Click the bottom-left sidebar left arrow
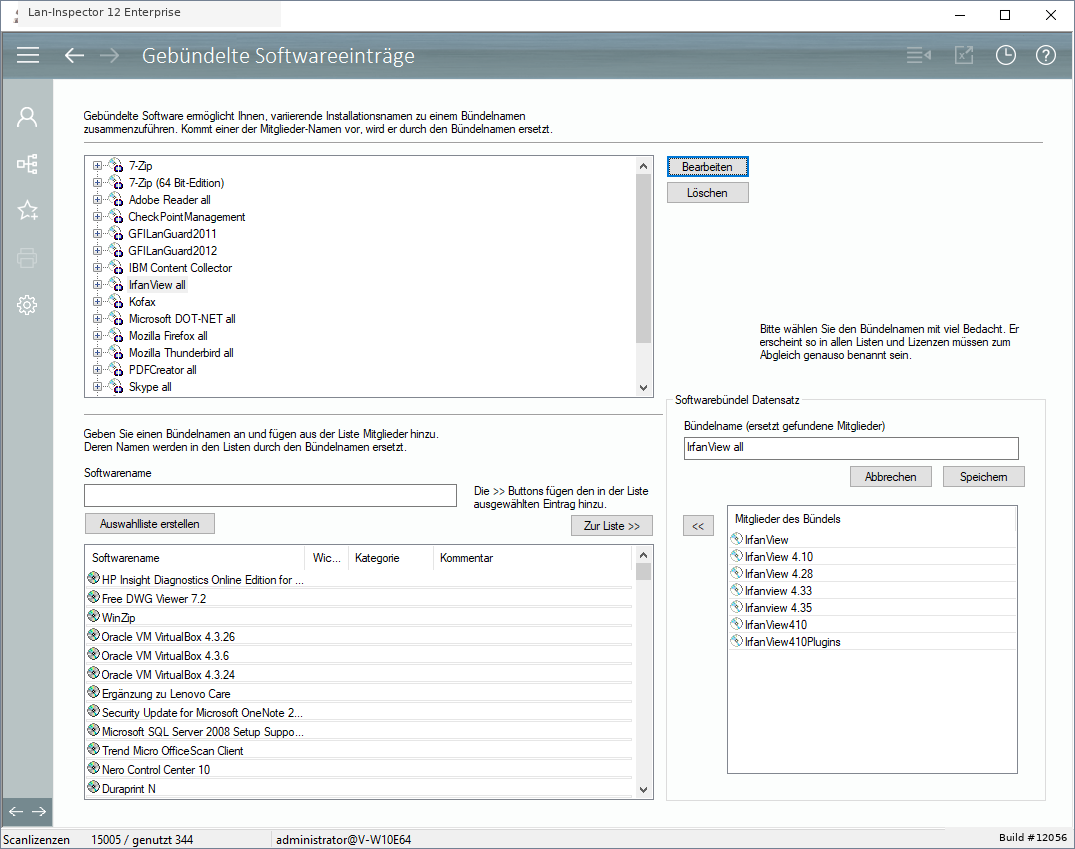Image resolution: width=1075 pixels, height=849 pixels. (x=16, y=812)
